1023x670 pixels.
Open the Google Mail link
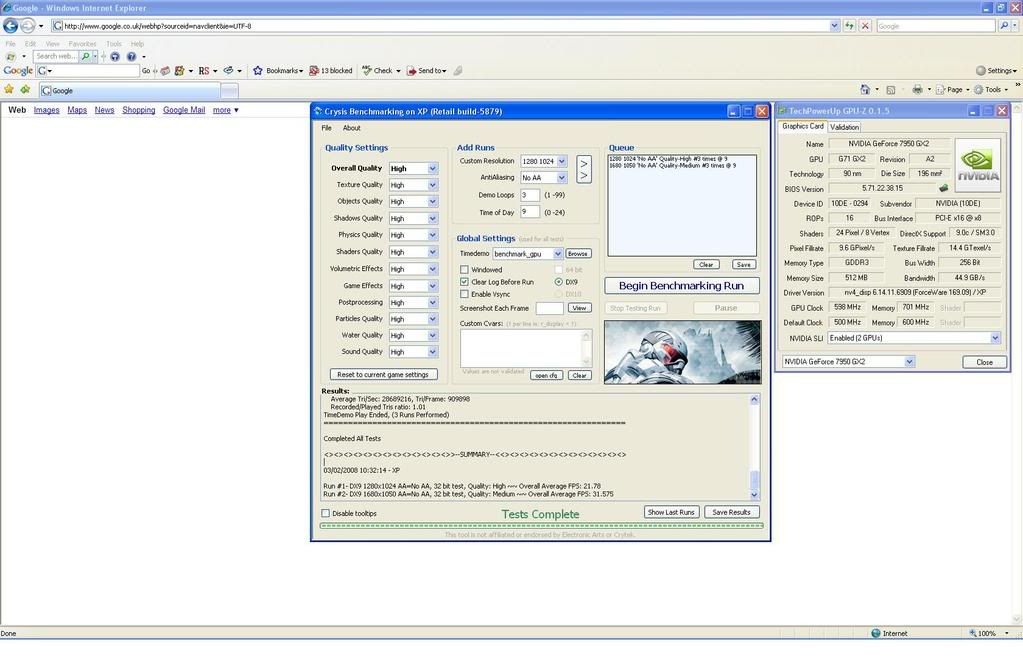(x=184, y=110)
